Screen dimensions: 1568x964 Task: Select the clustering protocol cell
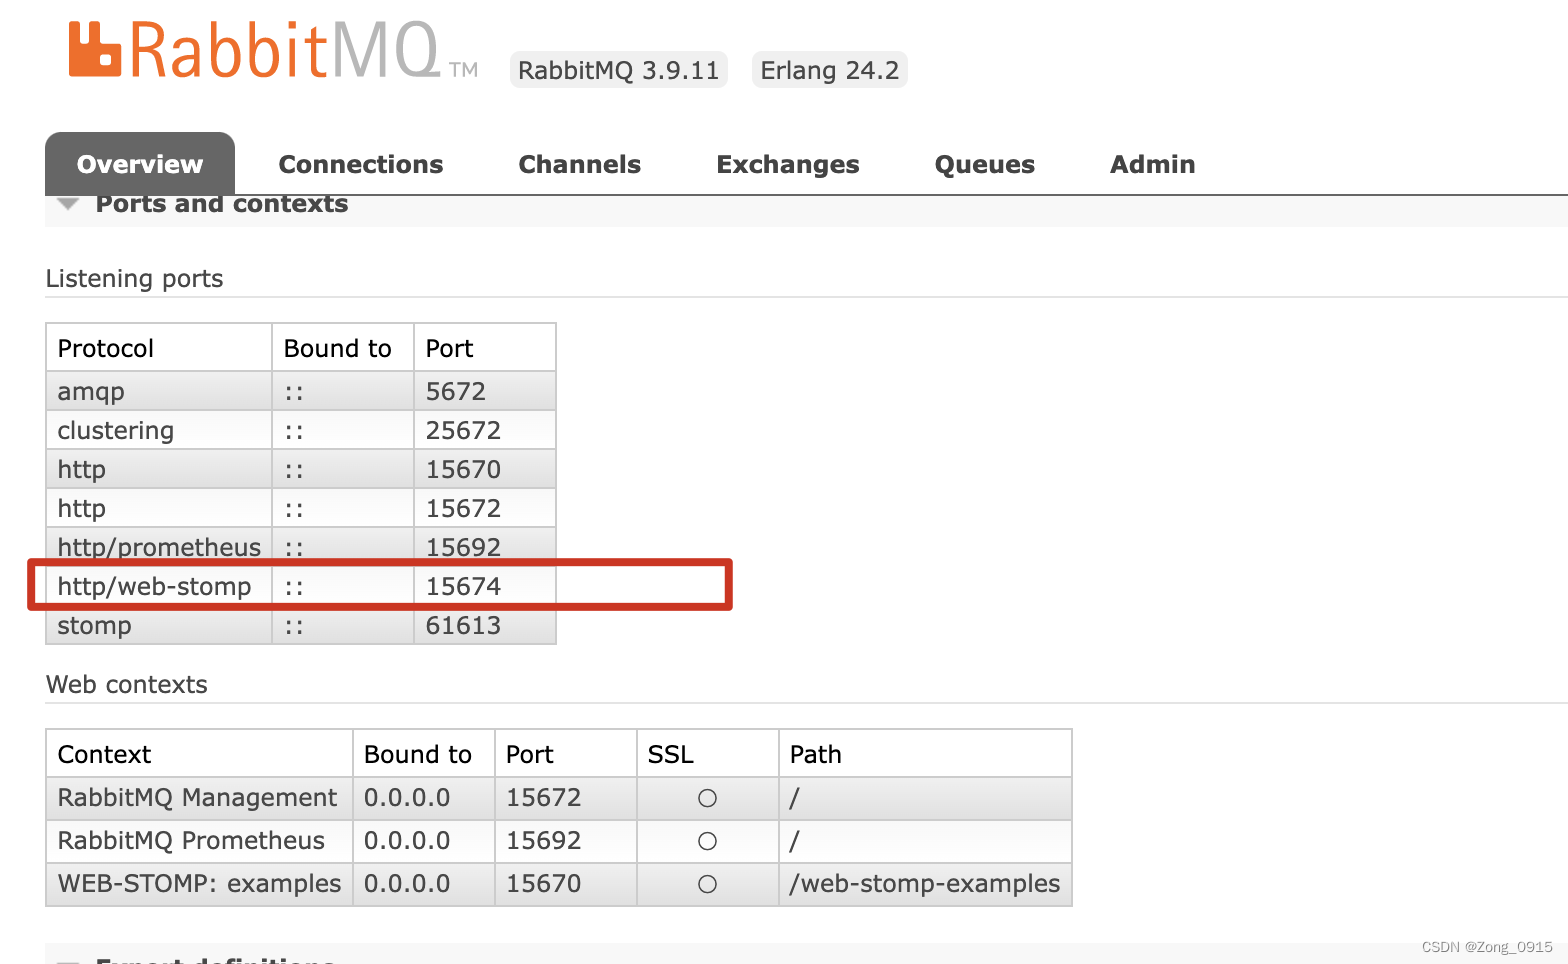pos(159,430)
